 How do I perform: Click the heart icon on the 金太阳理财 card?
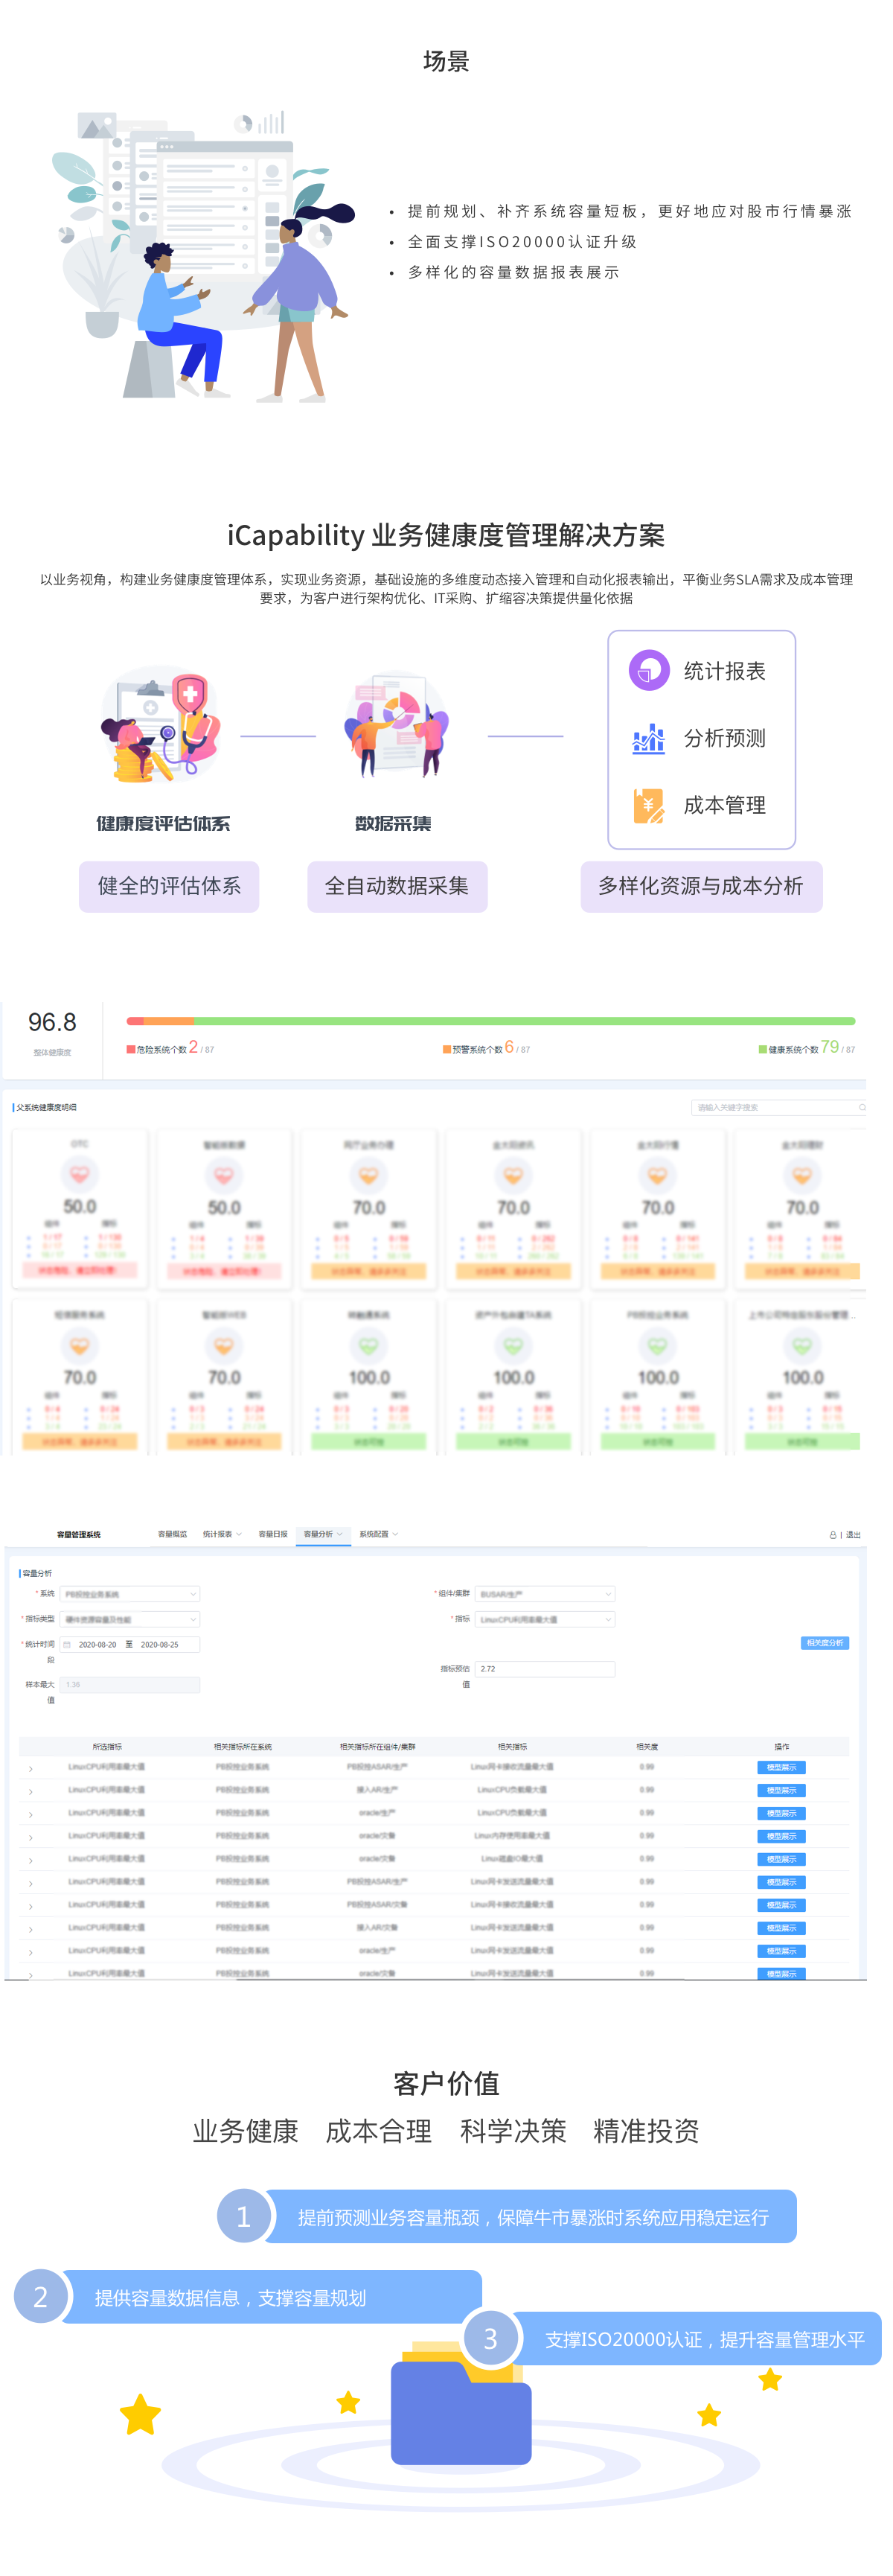tap(802, 1175)
